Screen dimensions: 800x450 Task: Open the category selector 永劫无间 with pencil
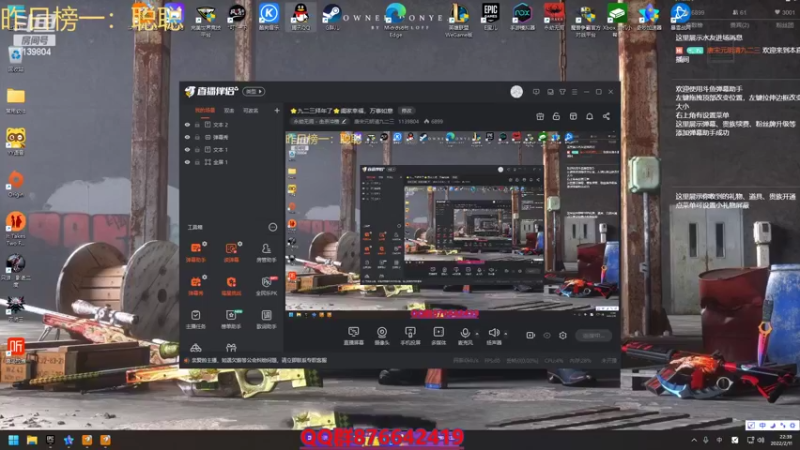[319, 121]
